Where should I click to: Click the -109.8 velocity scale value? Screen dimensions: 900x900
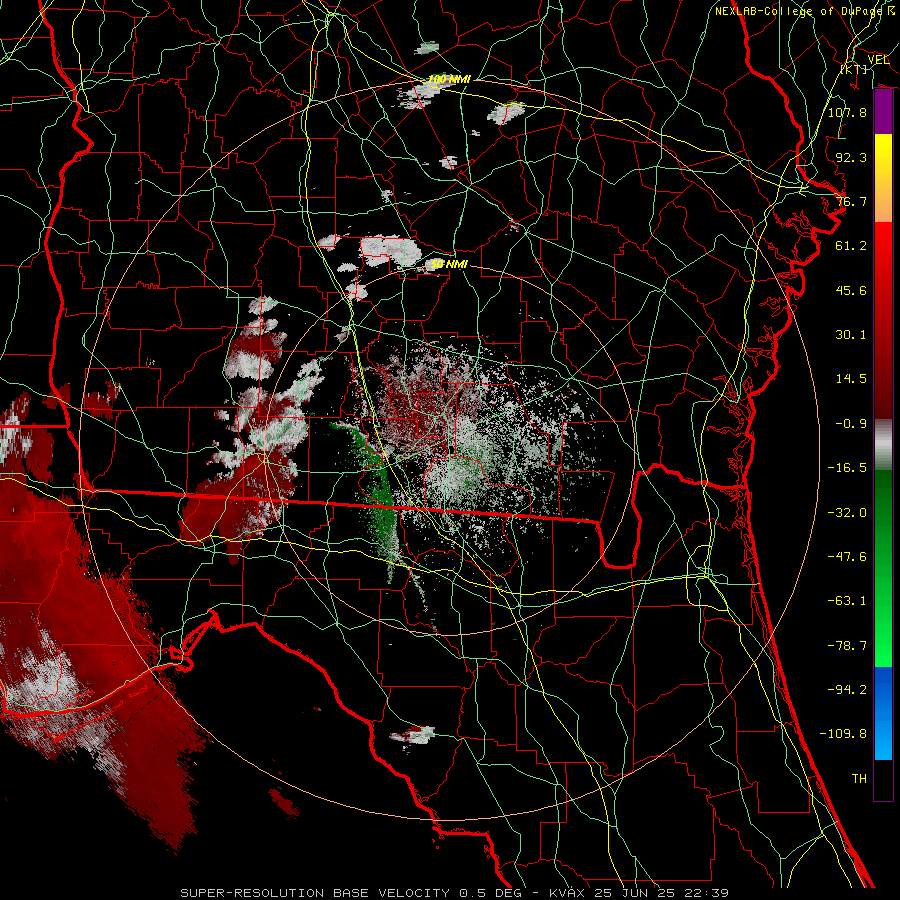(x=843, y=734)
